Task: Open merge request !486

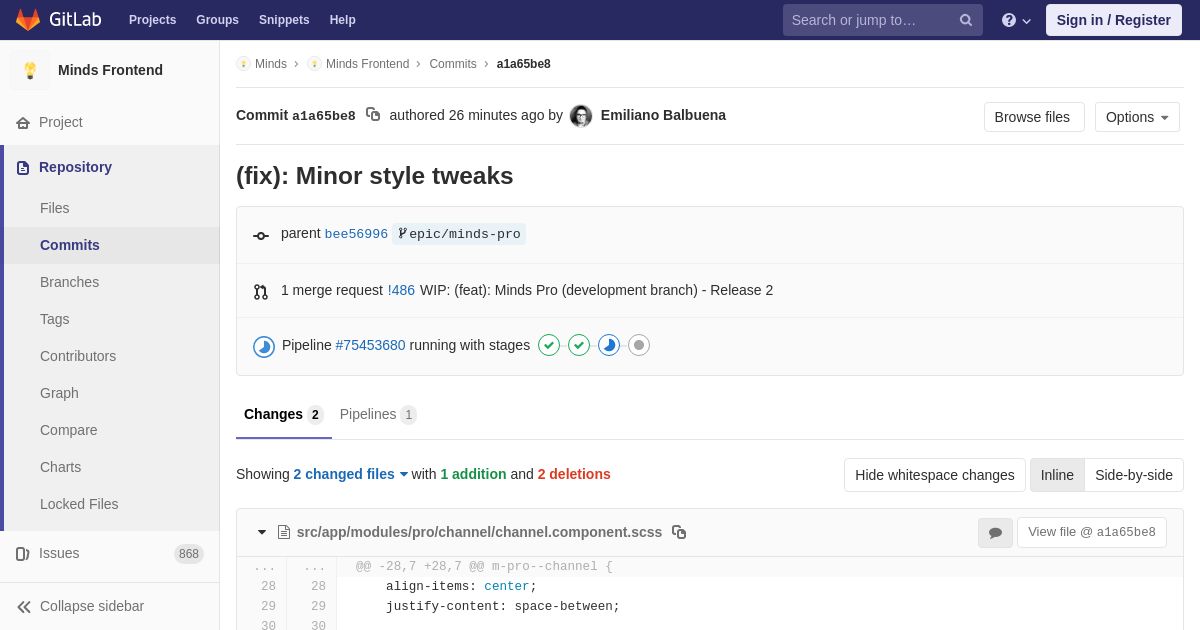Action: point(401,290)
